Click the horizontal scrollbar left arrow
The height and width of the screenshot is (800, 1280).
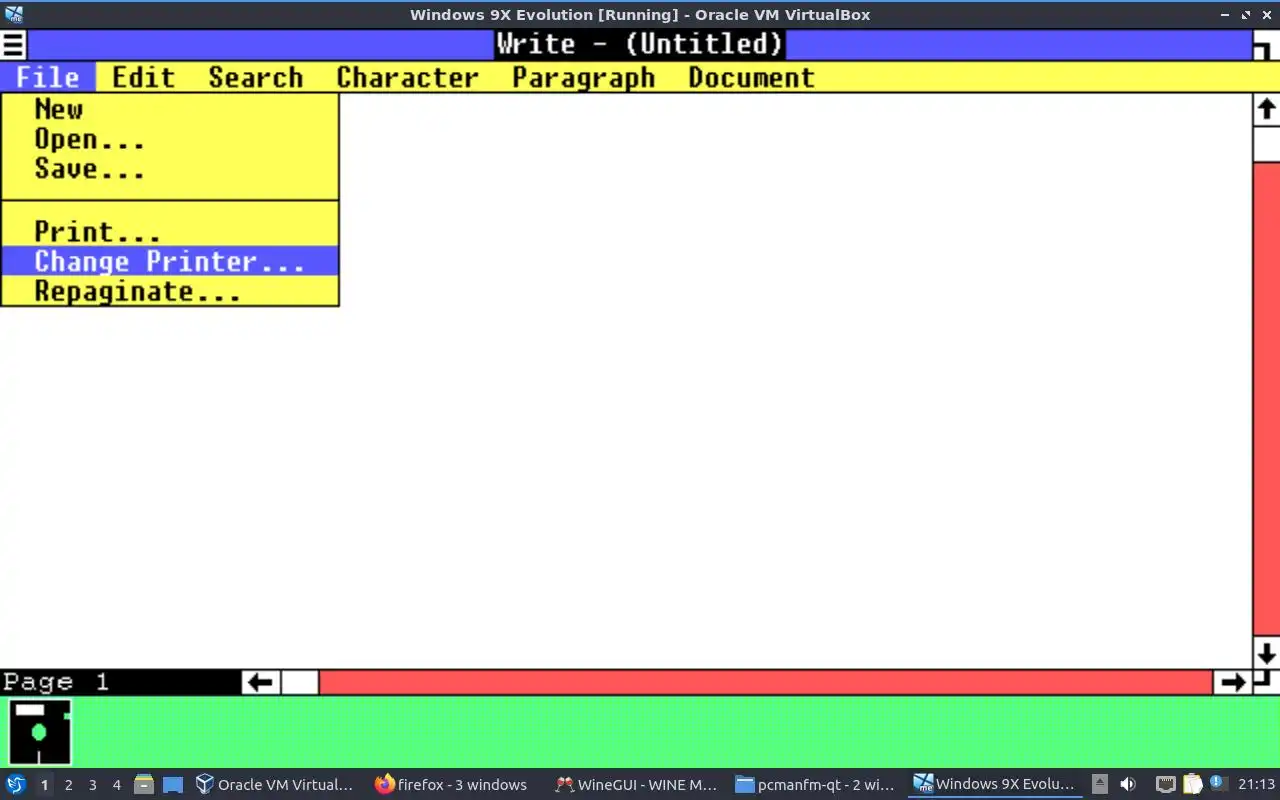tap(260, 682)
